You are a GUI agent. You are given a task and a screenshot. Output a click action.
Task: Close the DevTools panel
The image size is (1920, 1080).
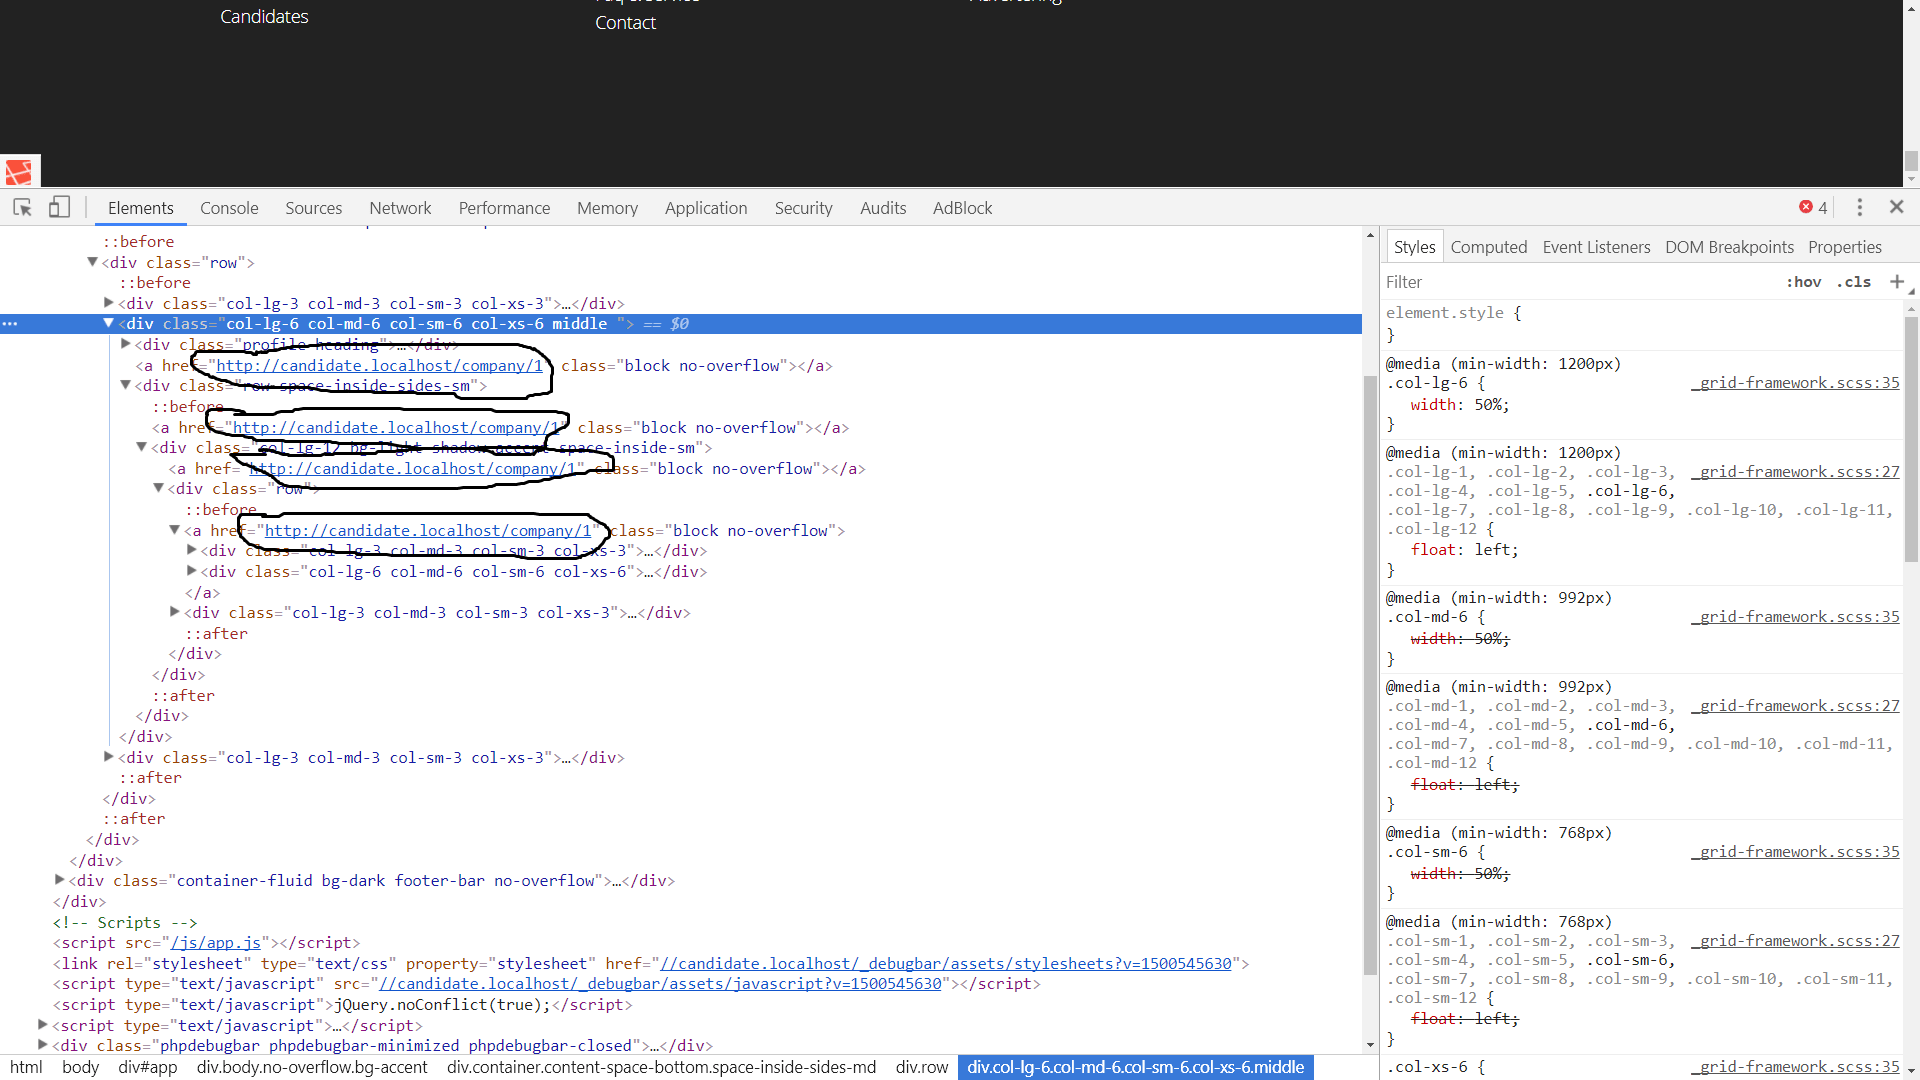pyautogui.click(x=1896, y=207)
